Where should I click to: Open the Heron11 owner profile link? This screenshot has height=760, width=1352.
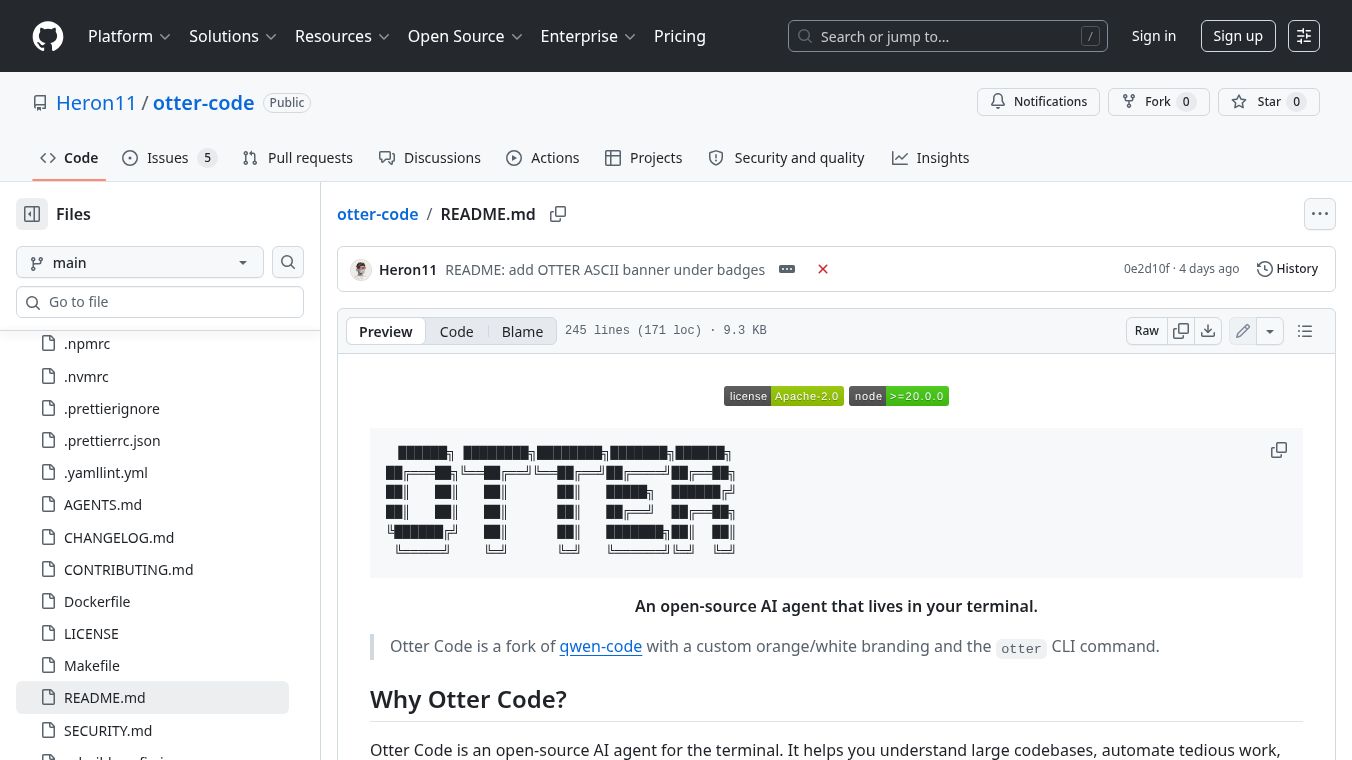pyautogui.click(x=96, y=102)
